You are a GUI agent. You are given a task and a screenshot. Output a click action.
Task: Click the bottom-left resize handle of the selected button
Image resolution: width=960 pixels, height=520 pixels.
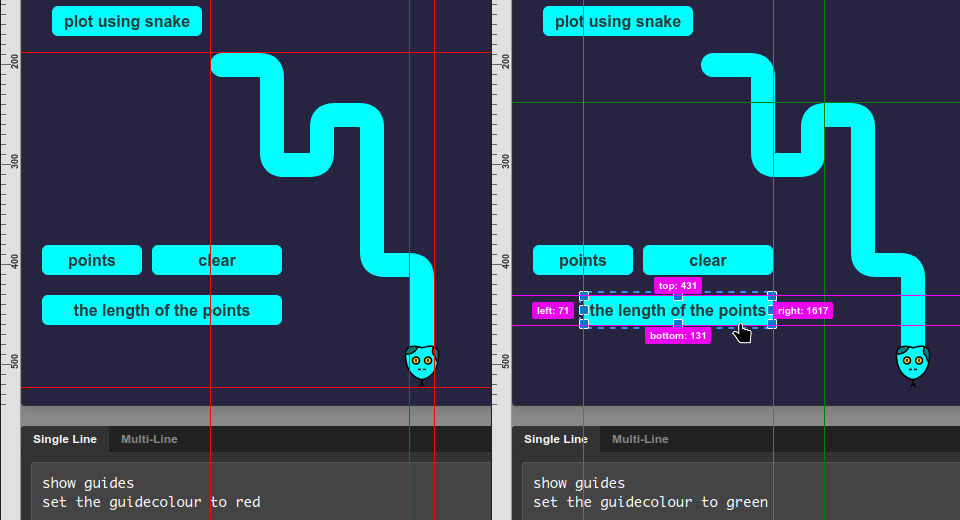coord(584,324)
